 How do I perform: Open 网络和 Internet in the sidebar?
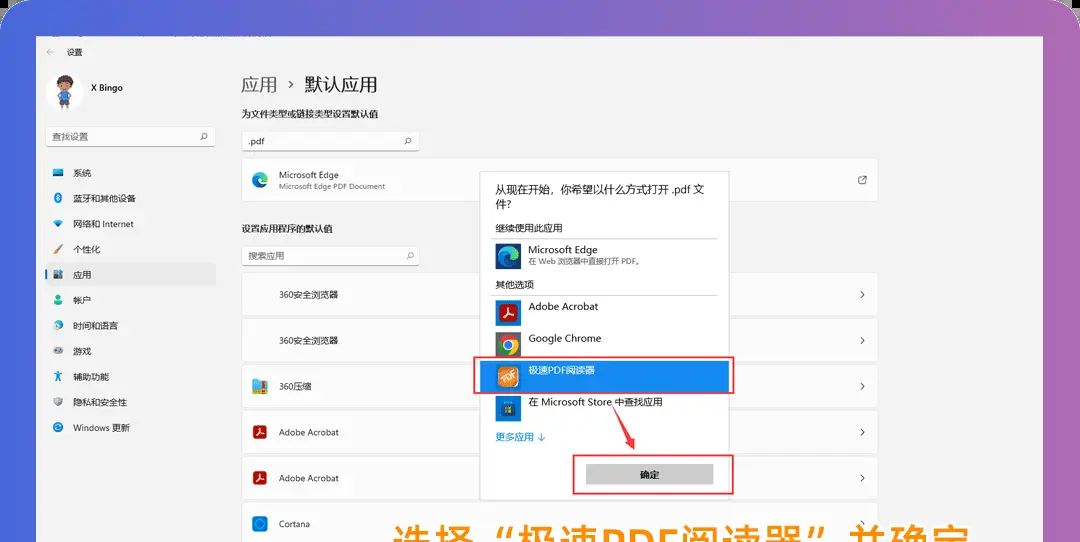tap(131, 224)
